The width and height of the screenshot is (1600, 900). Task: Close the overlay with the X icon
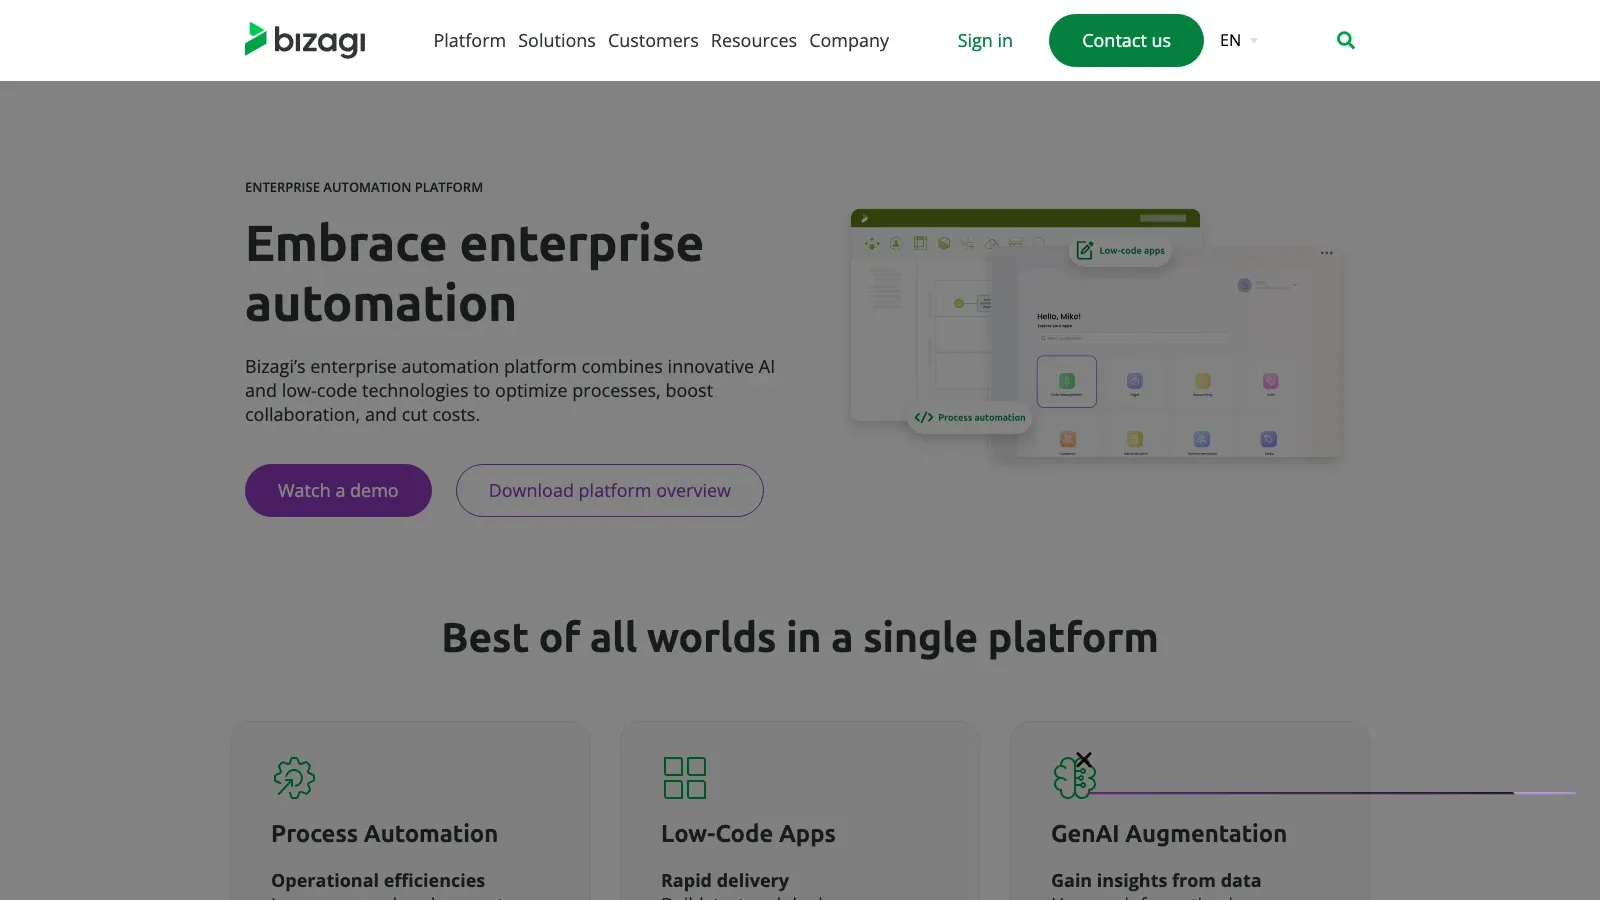point(1084,759)
